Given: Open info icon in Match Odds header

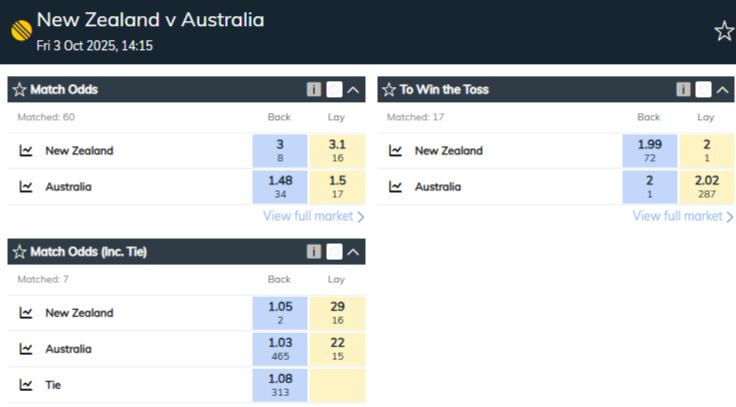Looking at the screenshot, I should tap(314, 90).
